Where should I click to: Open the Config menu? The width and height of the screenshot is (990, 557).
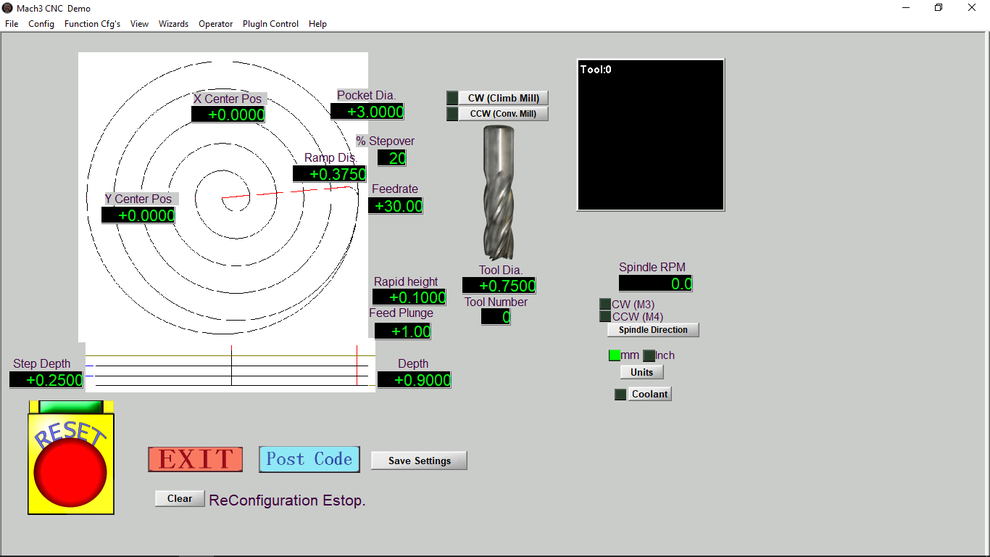point(41,24)
